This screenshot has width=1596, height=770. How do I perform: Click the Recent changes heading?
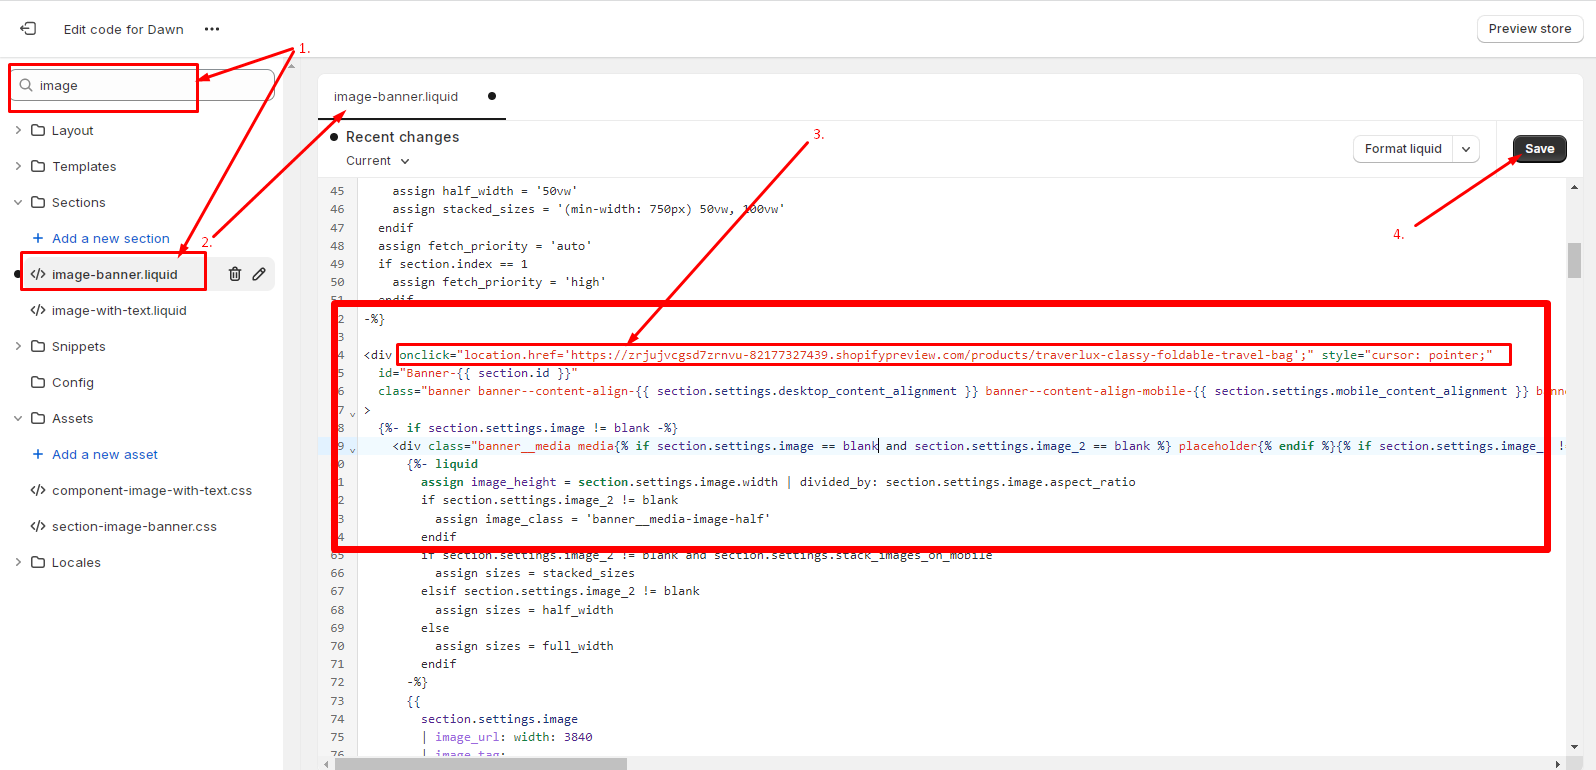(x=402, y=137)
